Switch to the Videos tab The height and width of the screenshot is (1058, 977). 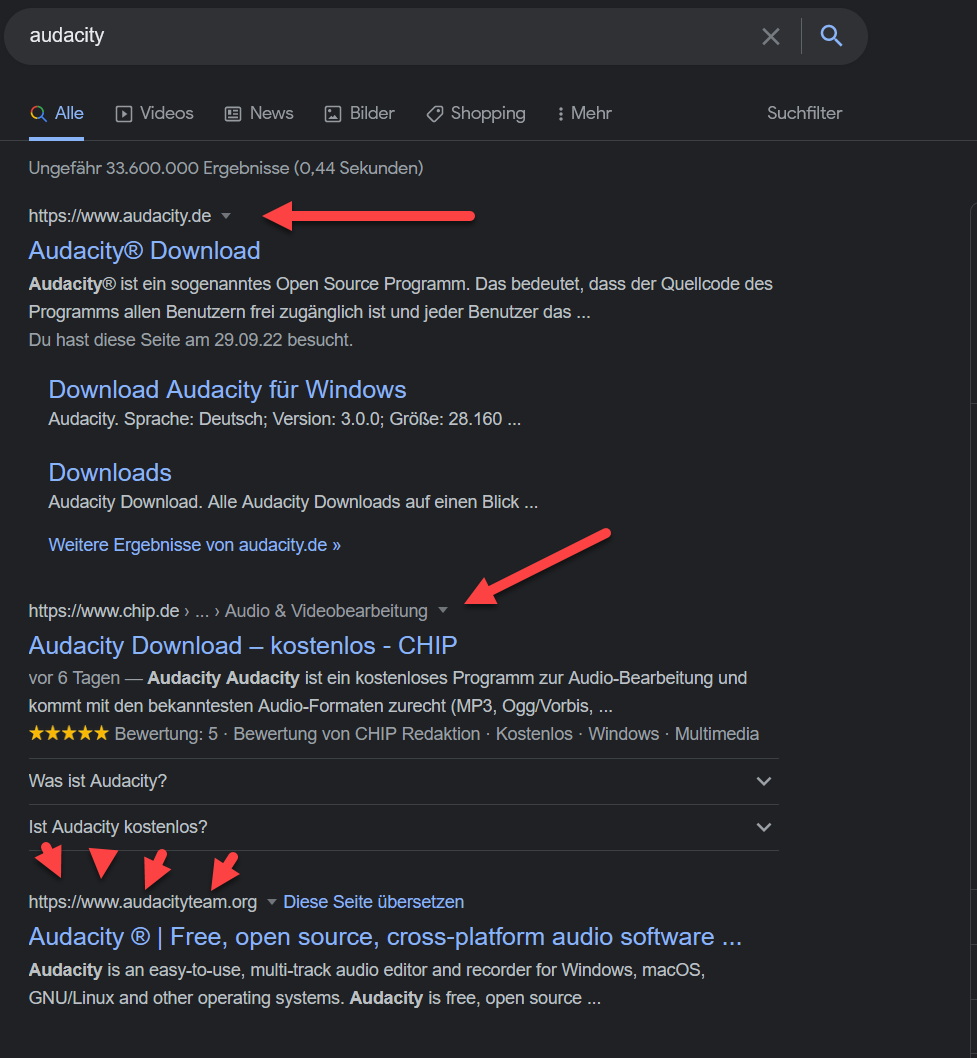pyautogui.click(x=155, y=113)
